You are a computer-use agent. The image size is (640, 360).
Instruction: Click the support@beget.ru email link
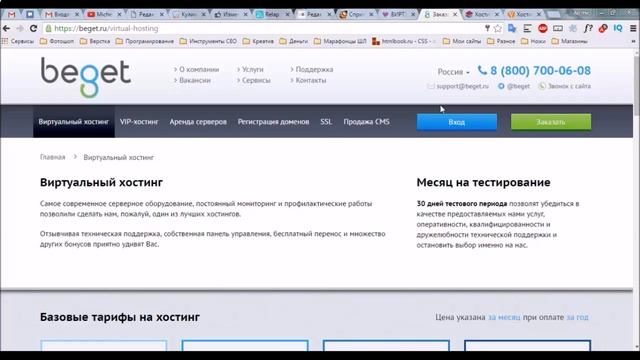point(462,86)
